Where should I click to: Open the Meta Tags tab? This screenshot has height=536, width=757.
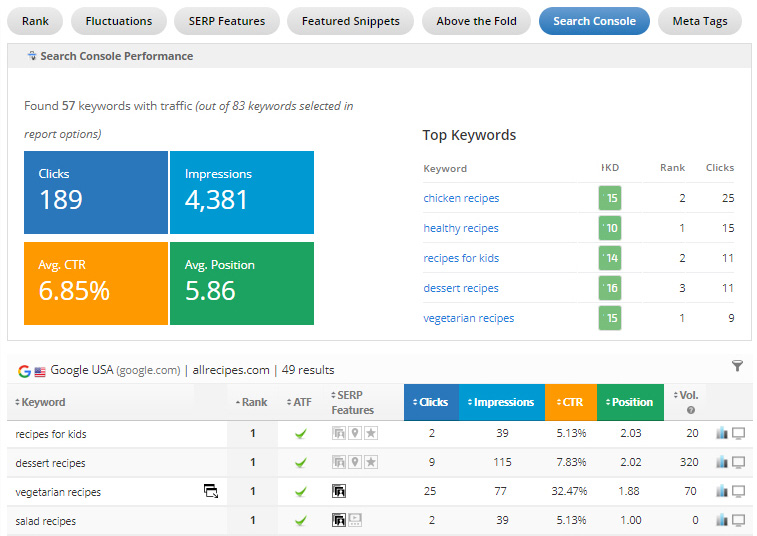point(699,21)
